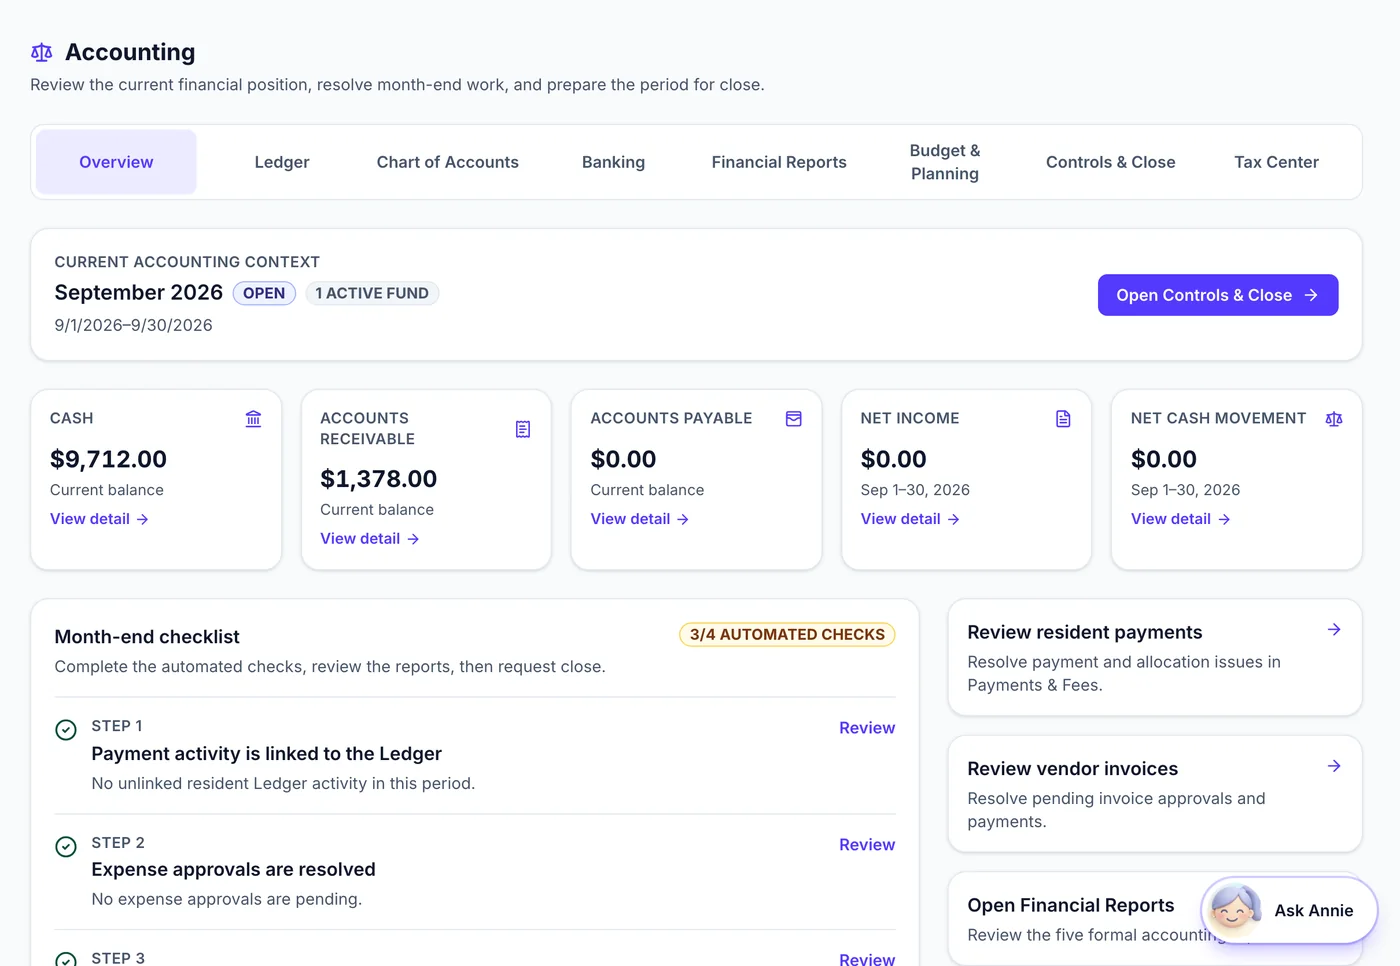
Task: Click the Open Financial Reports card title
Action: pyautogui.click(x=1071, y=905)
